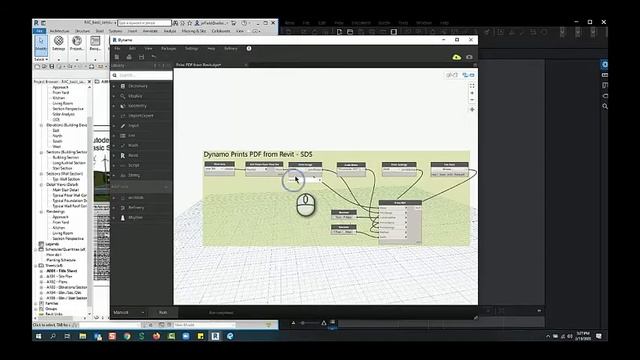Click the Windows Start button
The width and height of the screenshot is (640, 360).
(x=38, y=336)
